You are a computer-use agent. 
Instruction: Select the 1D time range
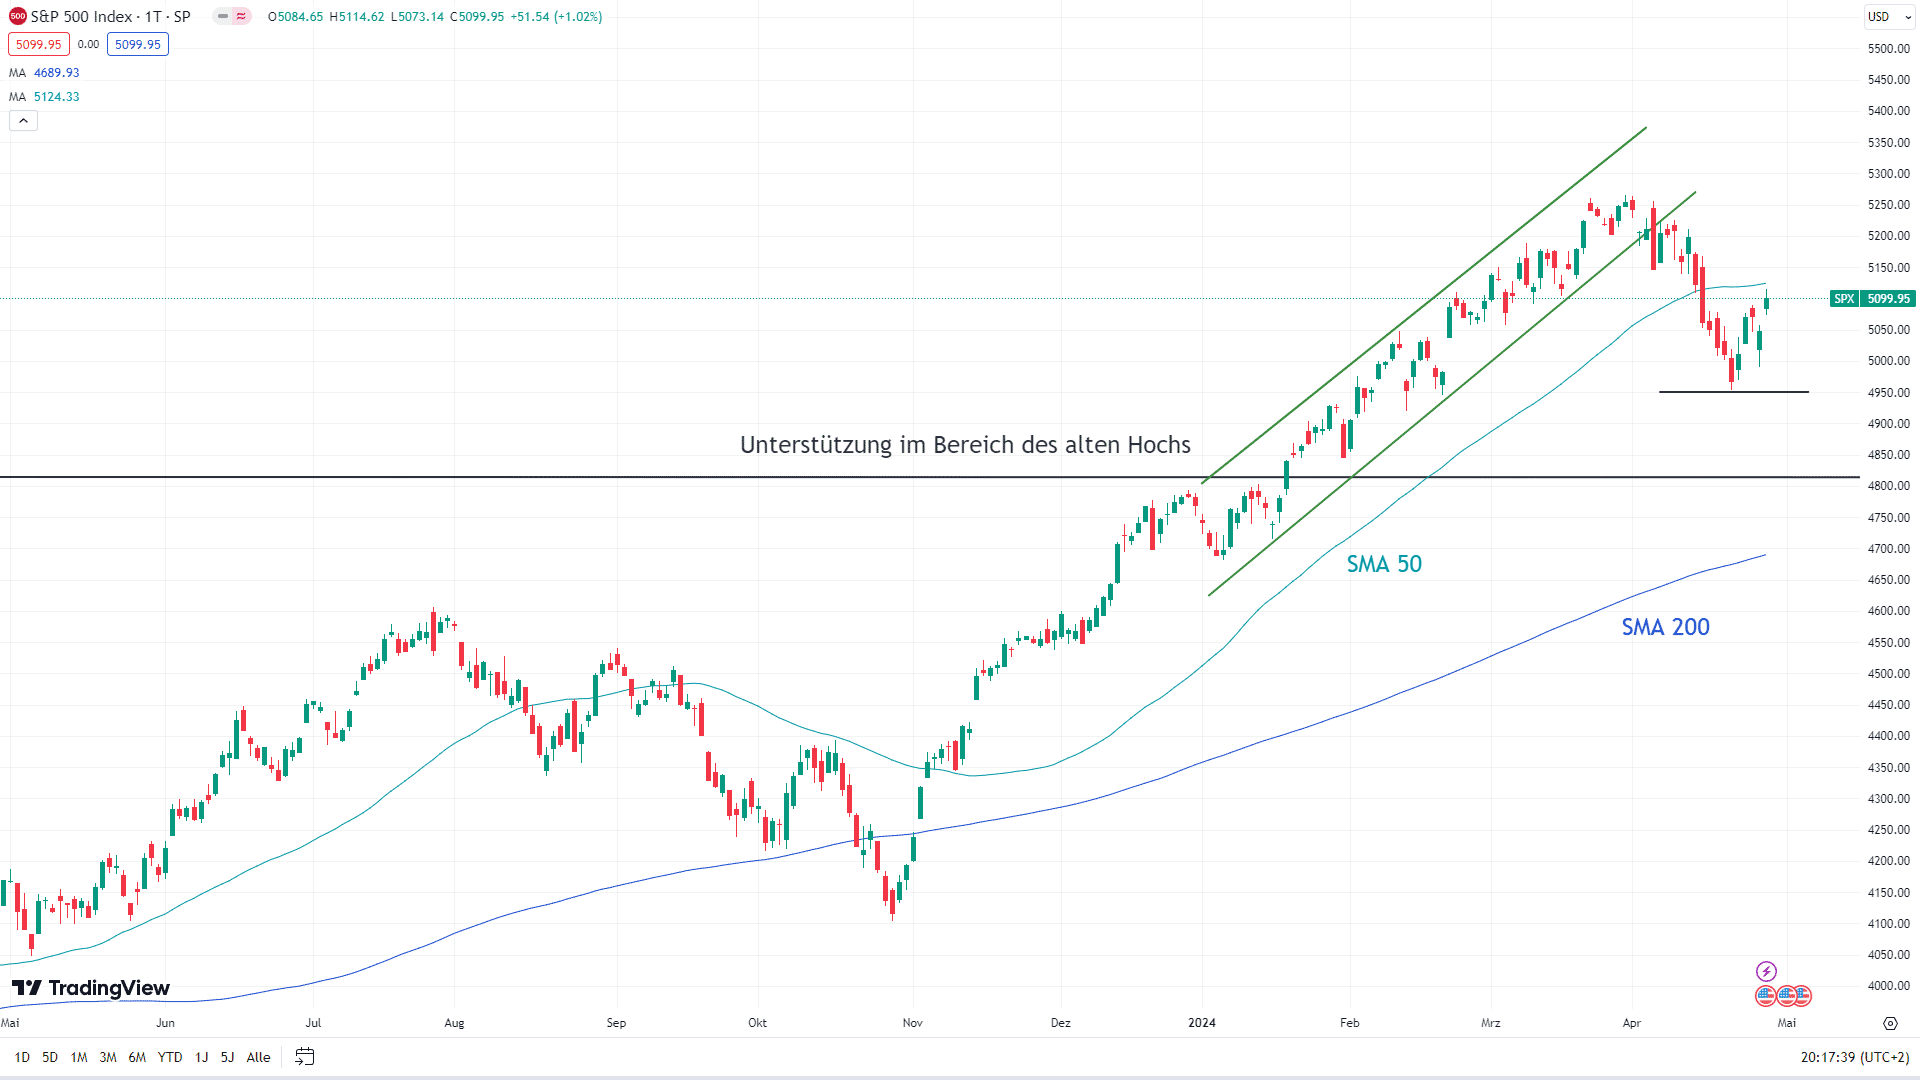click(22, 1057)
